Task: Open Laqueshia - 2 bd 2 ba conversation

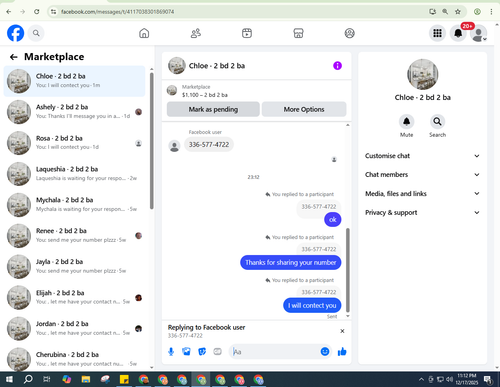Action: click(x=74, y=174)
